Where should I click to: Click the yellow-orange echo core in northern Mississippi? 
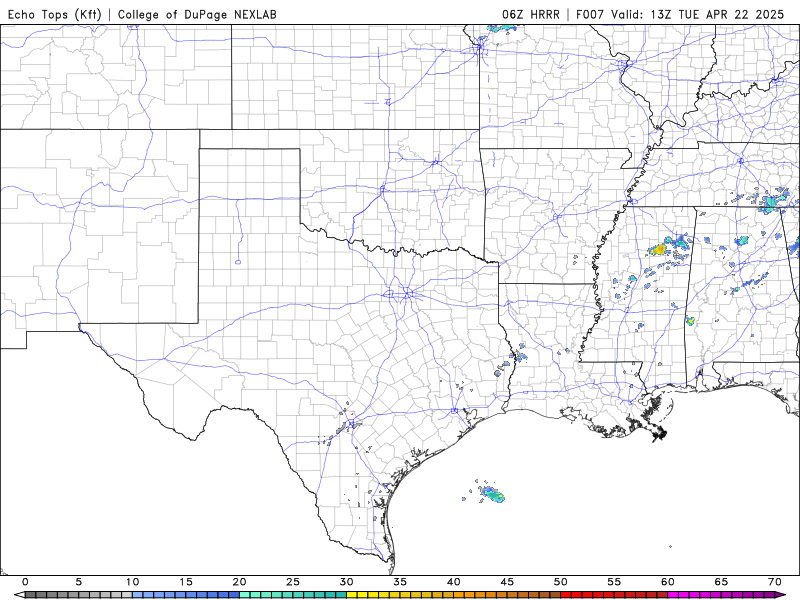659,249
